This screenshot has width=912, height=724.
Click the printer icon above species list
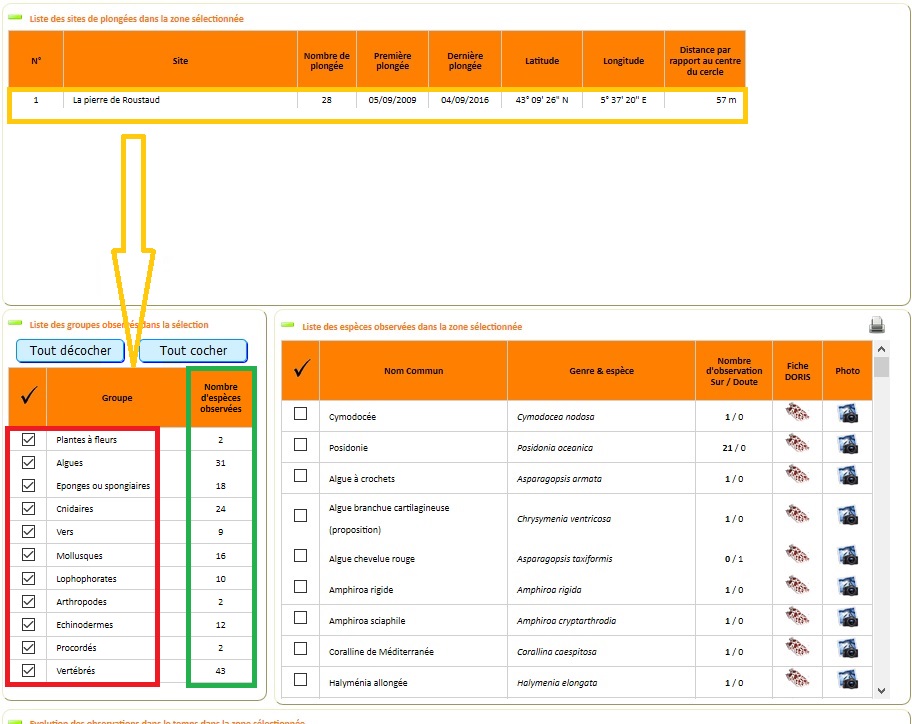[x=877, y=324]
